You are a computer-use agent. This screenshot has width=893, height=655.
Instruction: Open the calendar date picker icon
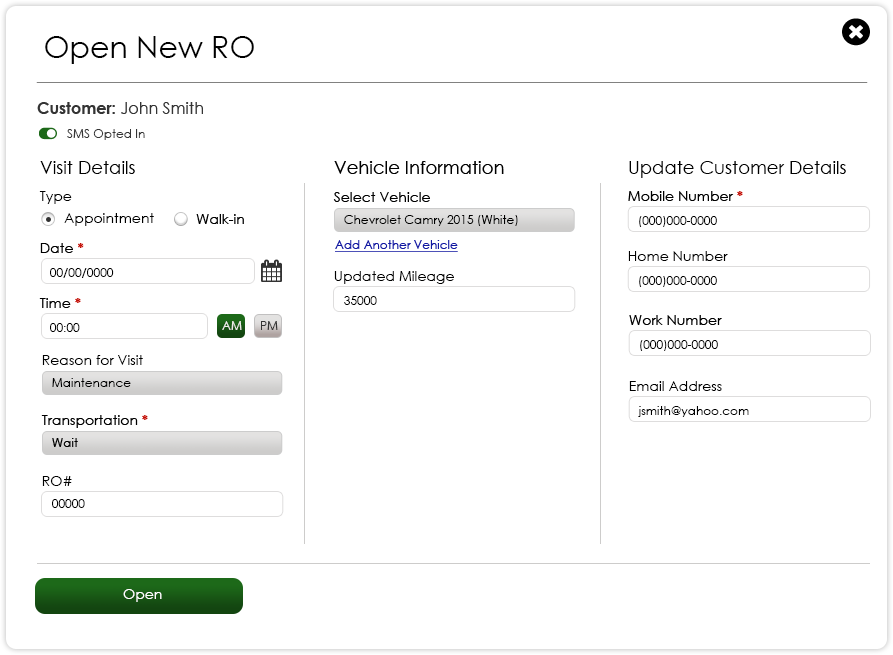coord(271,271)
